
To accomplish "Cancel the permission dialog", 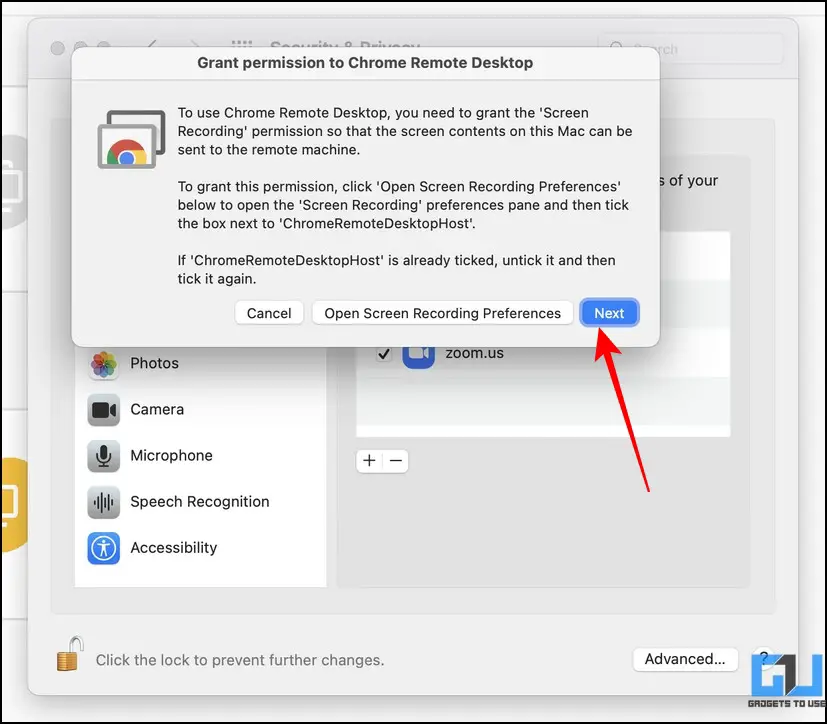I will 269,313.
